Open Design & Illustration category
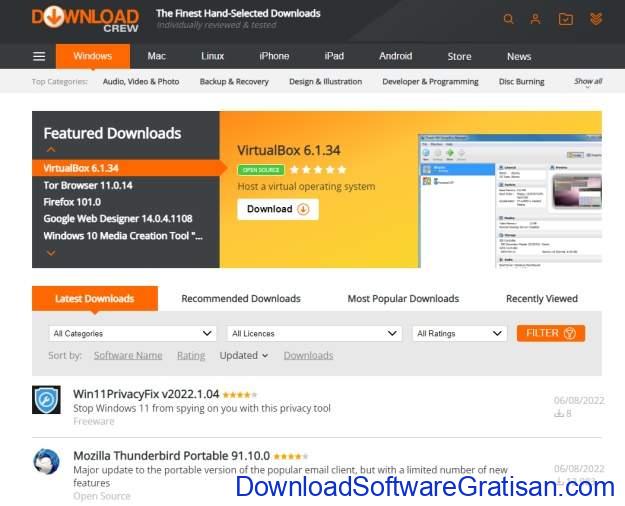This screenshot has width=625, height=506. coord(326,82)
